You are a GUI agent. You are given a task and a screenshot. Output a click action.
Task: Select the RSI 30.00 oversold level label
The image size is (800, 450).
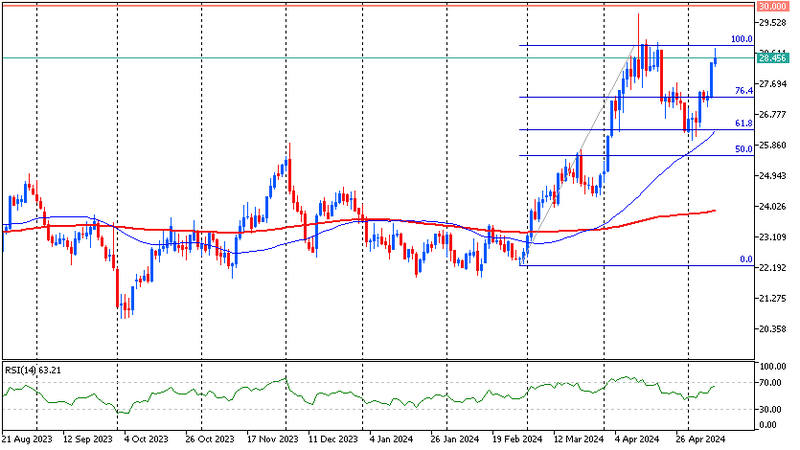[770, 409]
